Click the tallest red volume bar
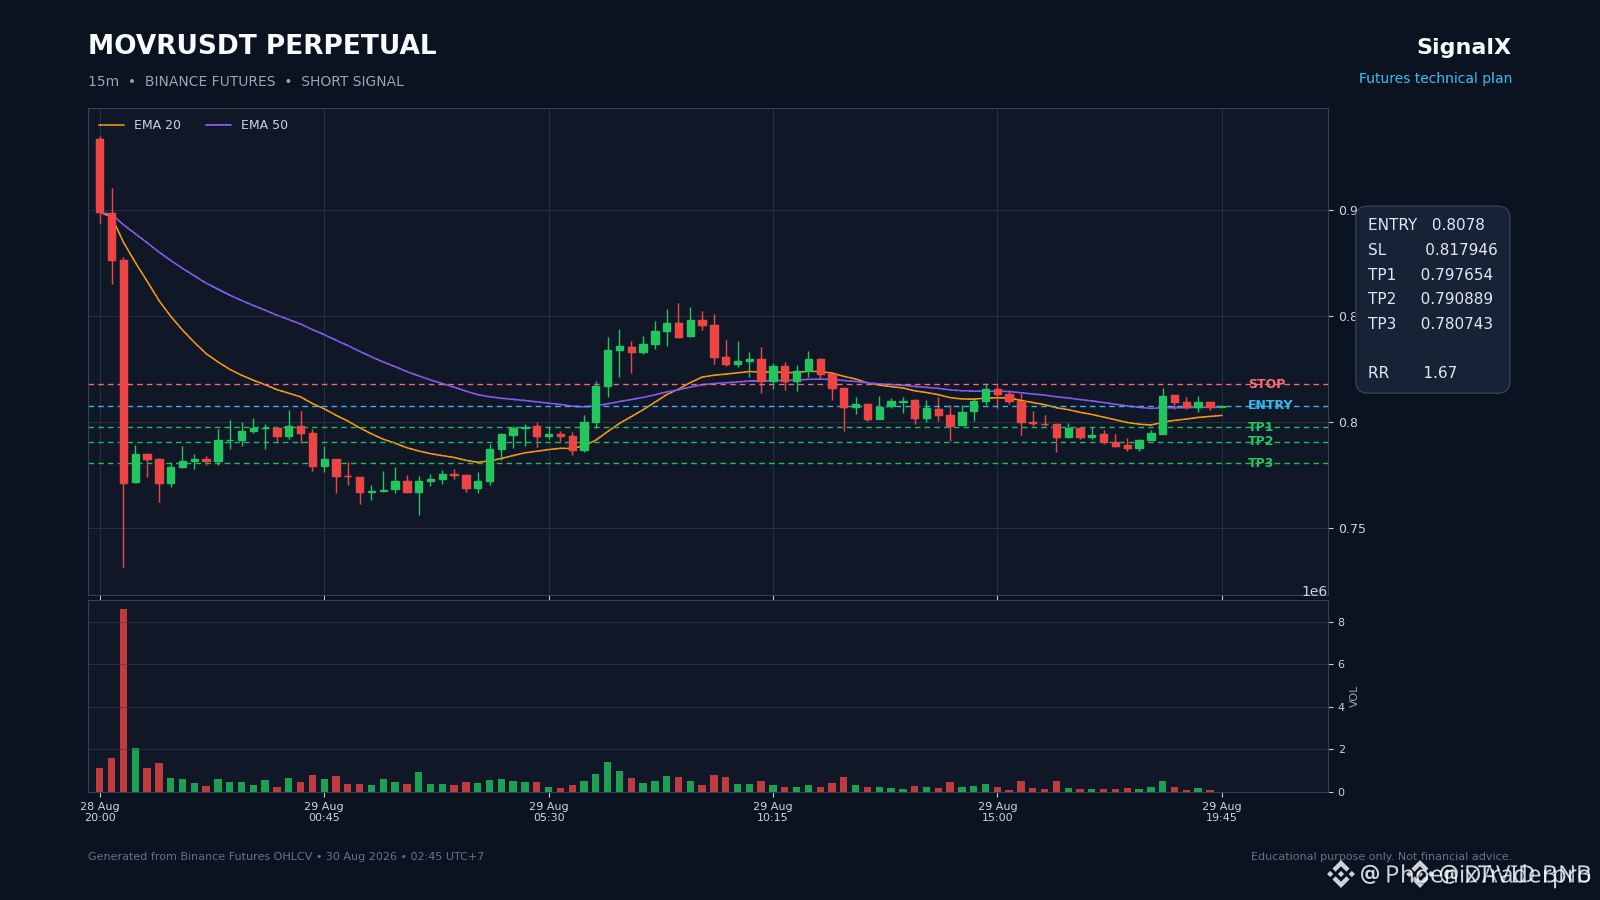The image size is (1600, 900). pos(123,700)
